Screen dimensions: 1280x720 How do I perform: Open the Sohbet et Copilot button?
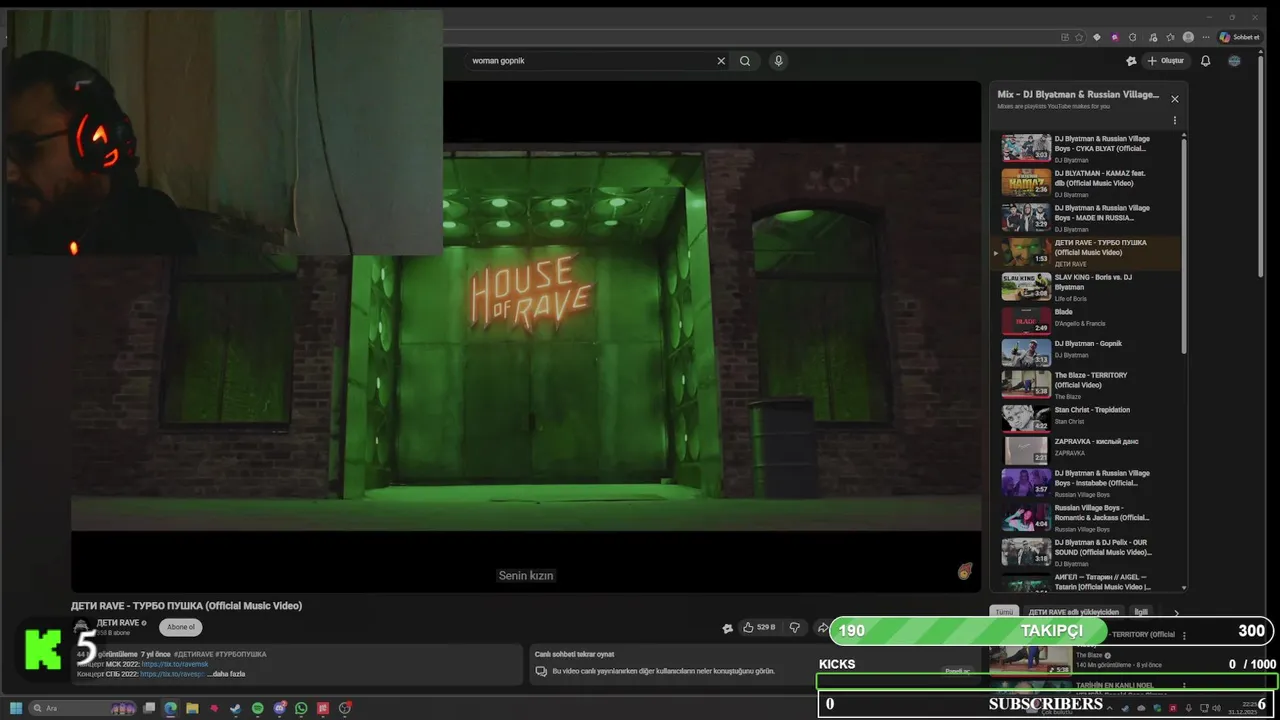pyautogui.click(x=1240, y=37)
